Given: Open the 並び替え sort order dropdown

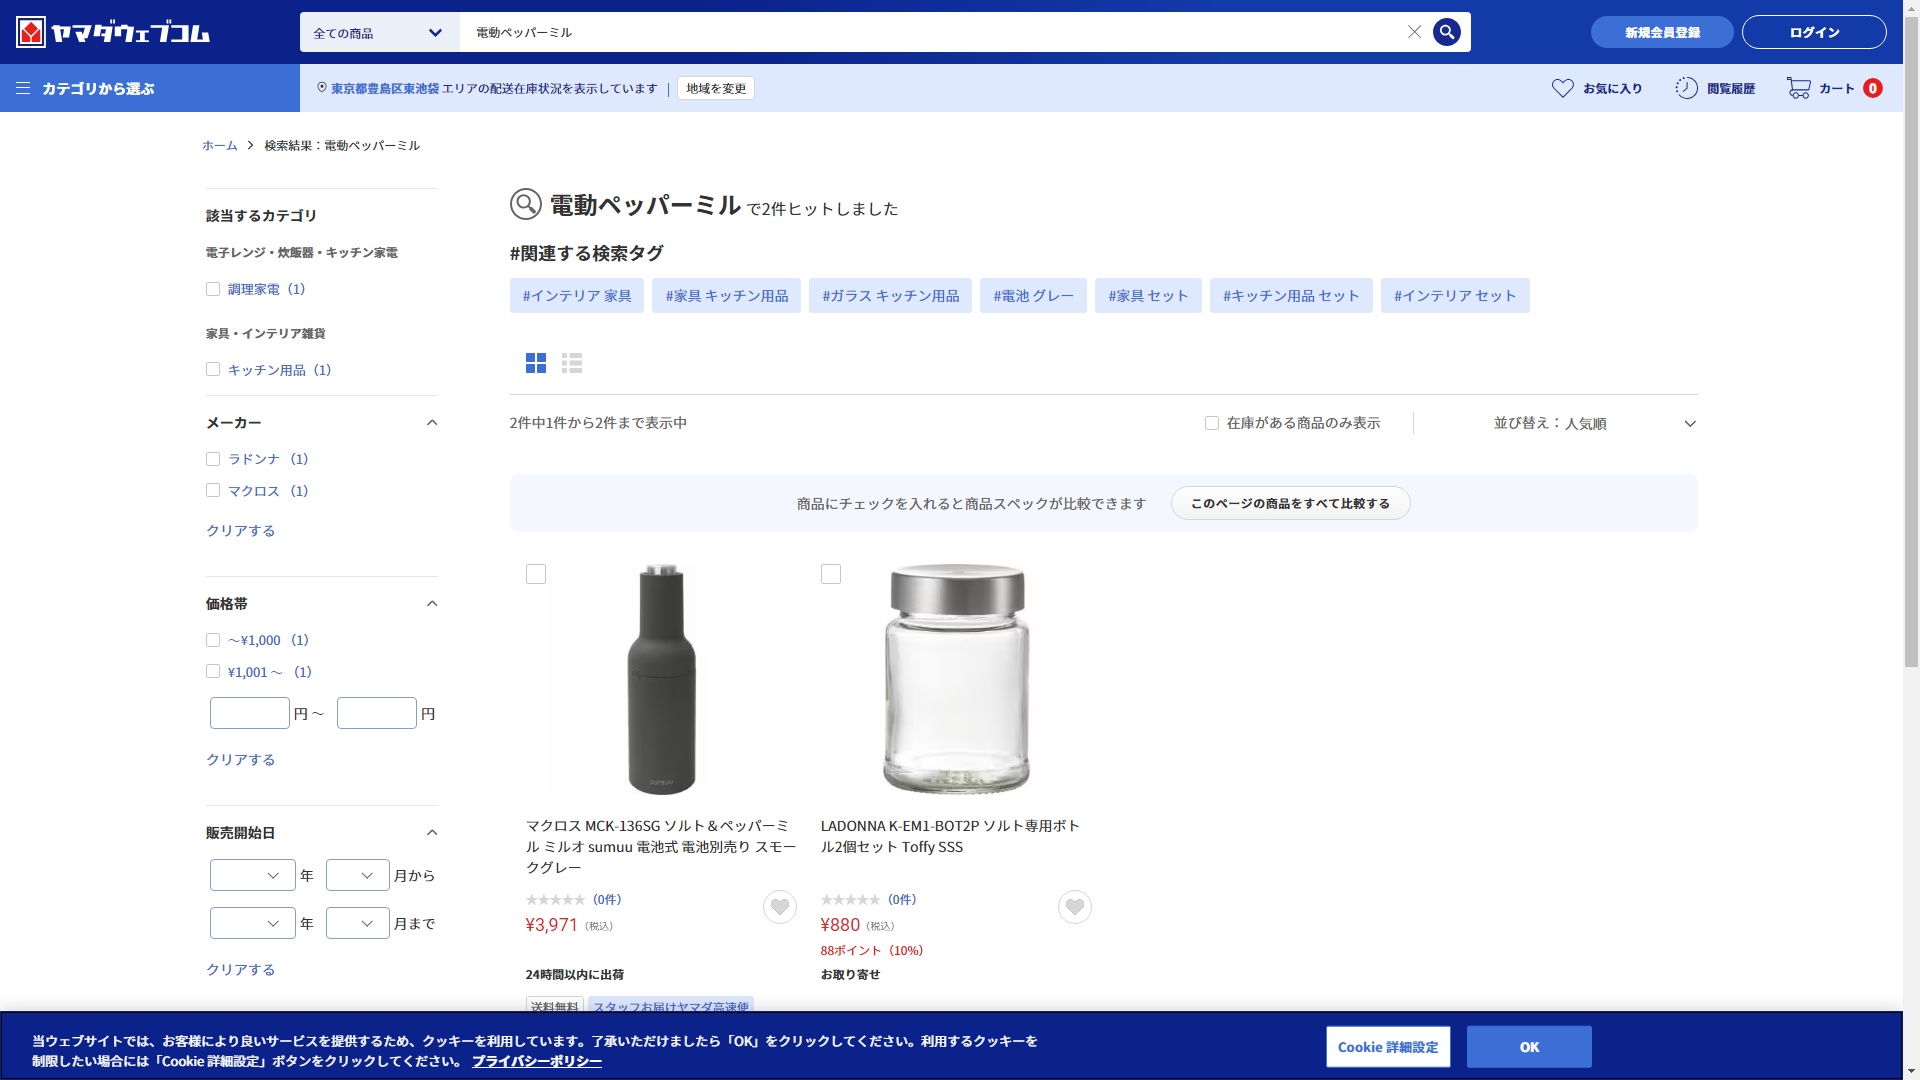Looking at the screenshot, I should 1594,423.
